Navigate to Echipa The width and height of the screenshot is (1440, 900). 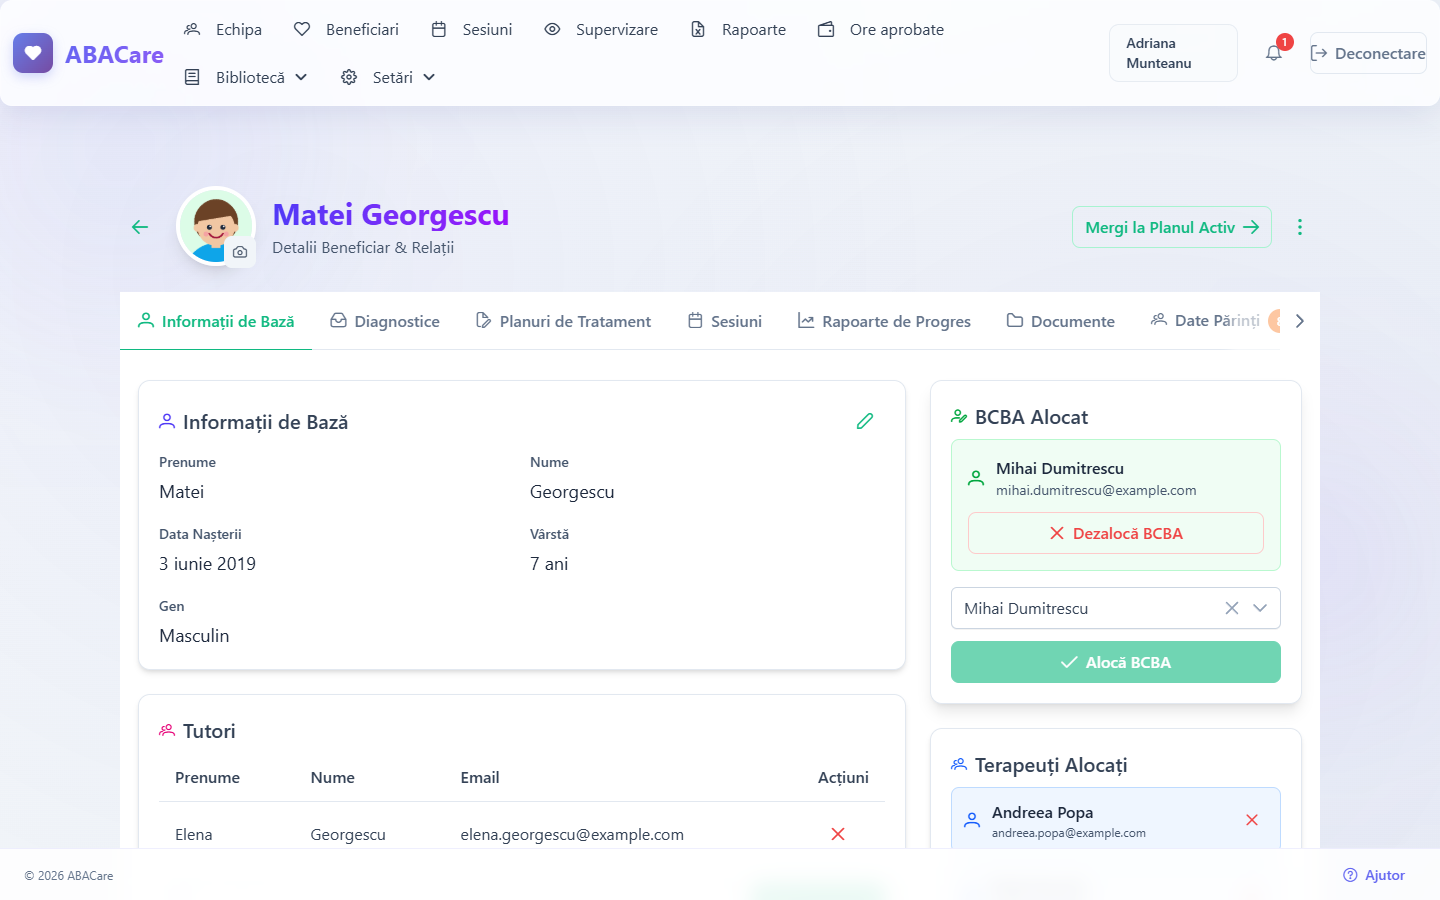click(223, 29)
